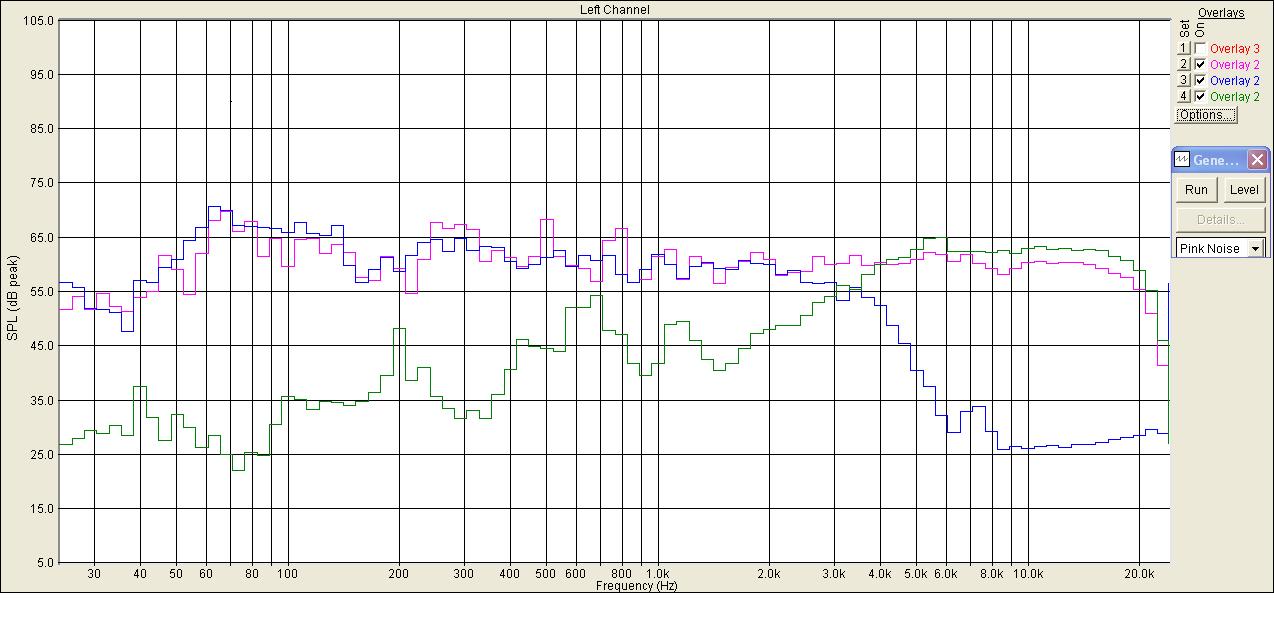Click the blue Overlay 2 label

pyautogui.click(x=1235, y=80)
